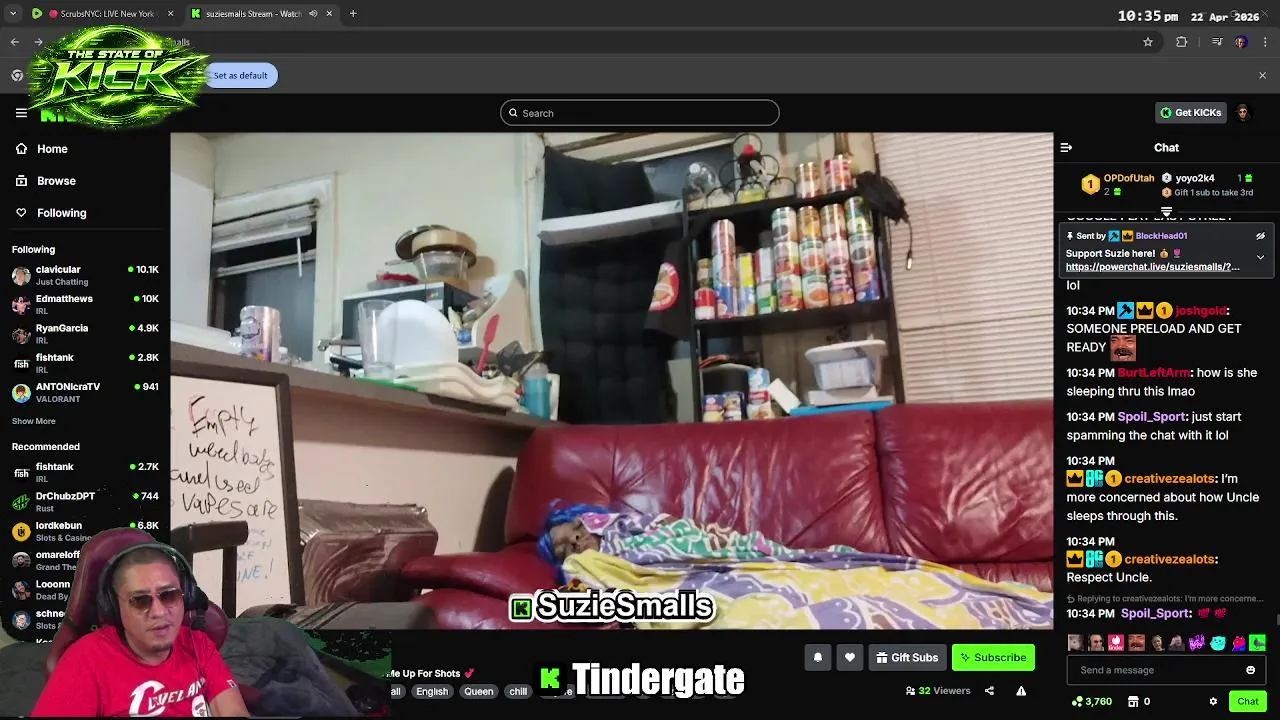Select the chill tag
This screenshot has width=1280, height=720.
coord(518,691)
